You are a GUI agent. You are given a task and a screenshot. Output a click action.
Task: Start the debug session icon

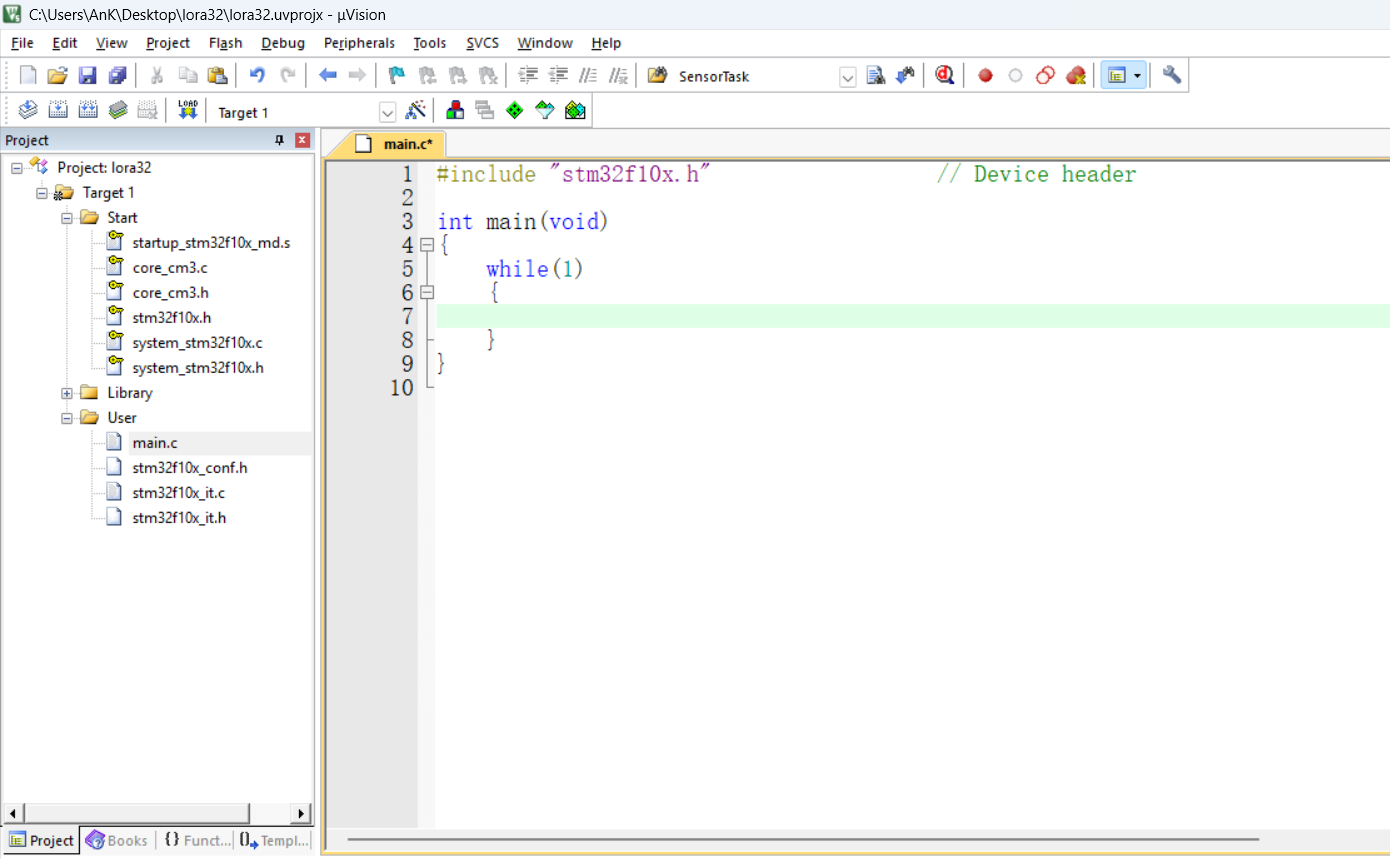(945, 76)
